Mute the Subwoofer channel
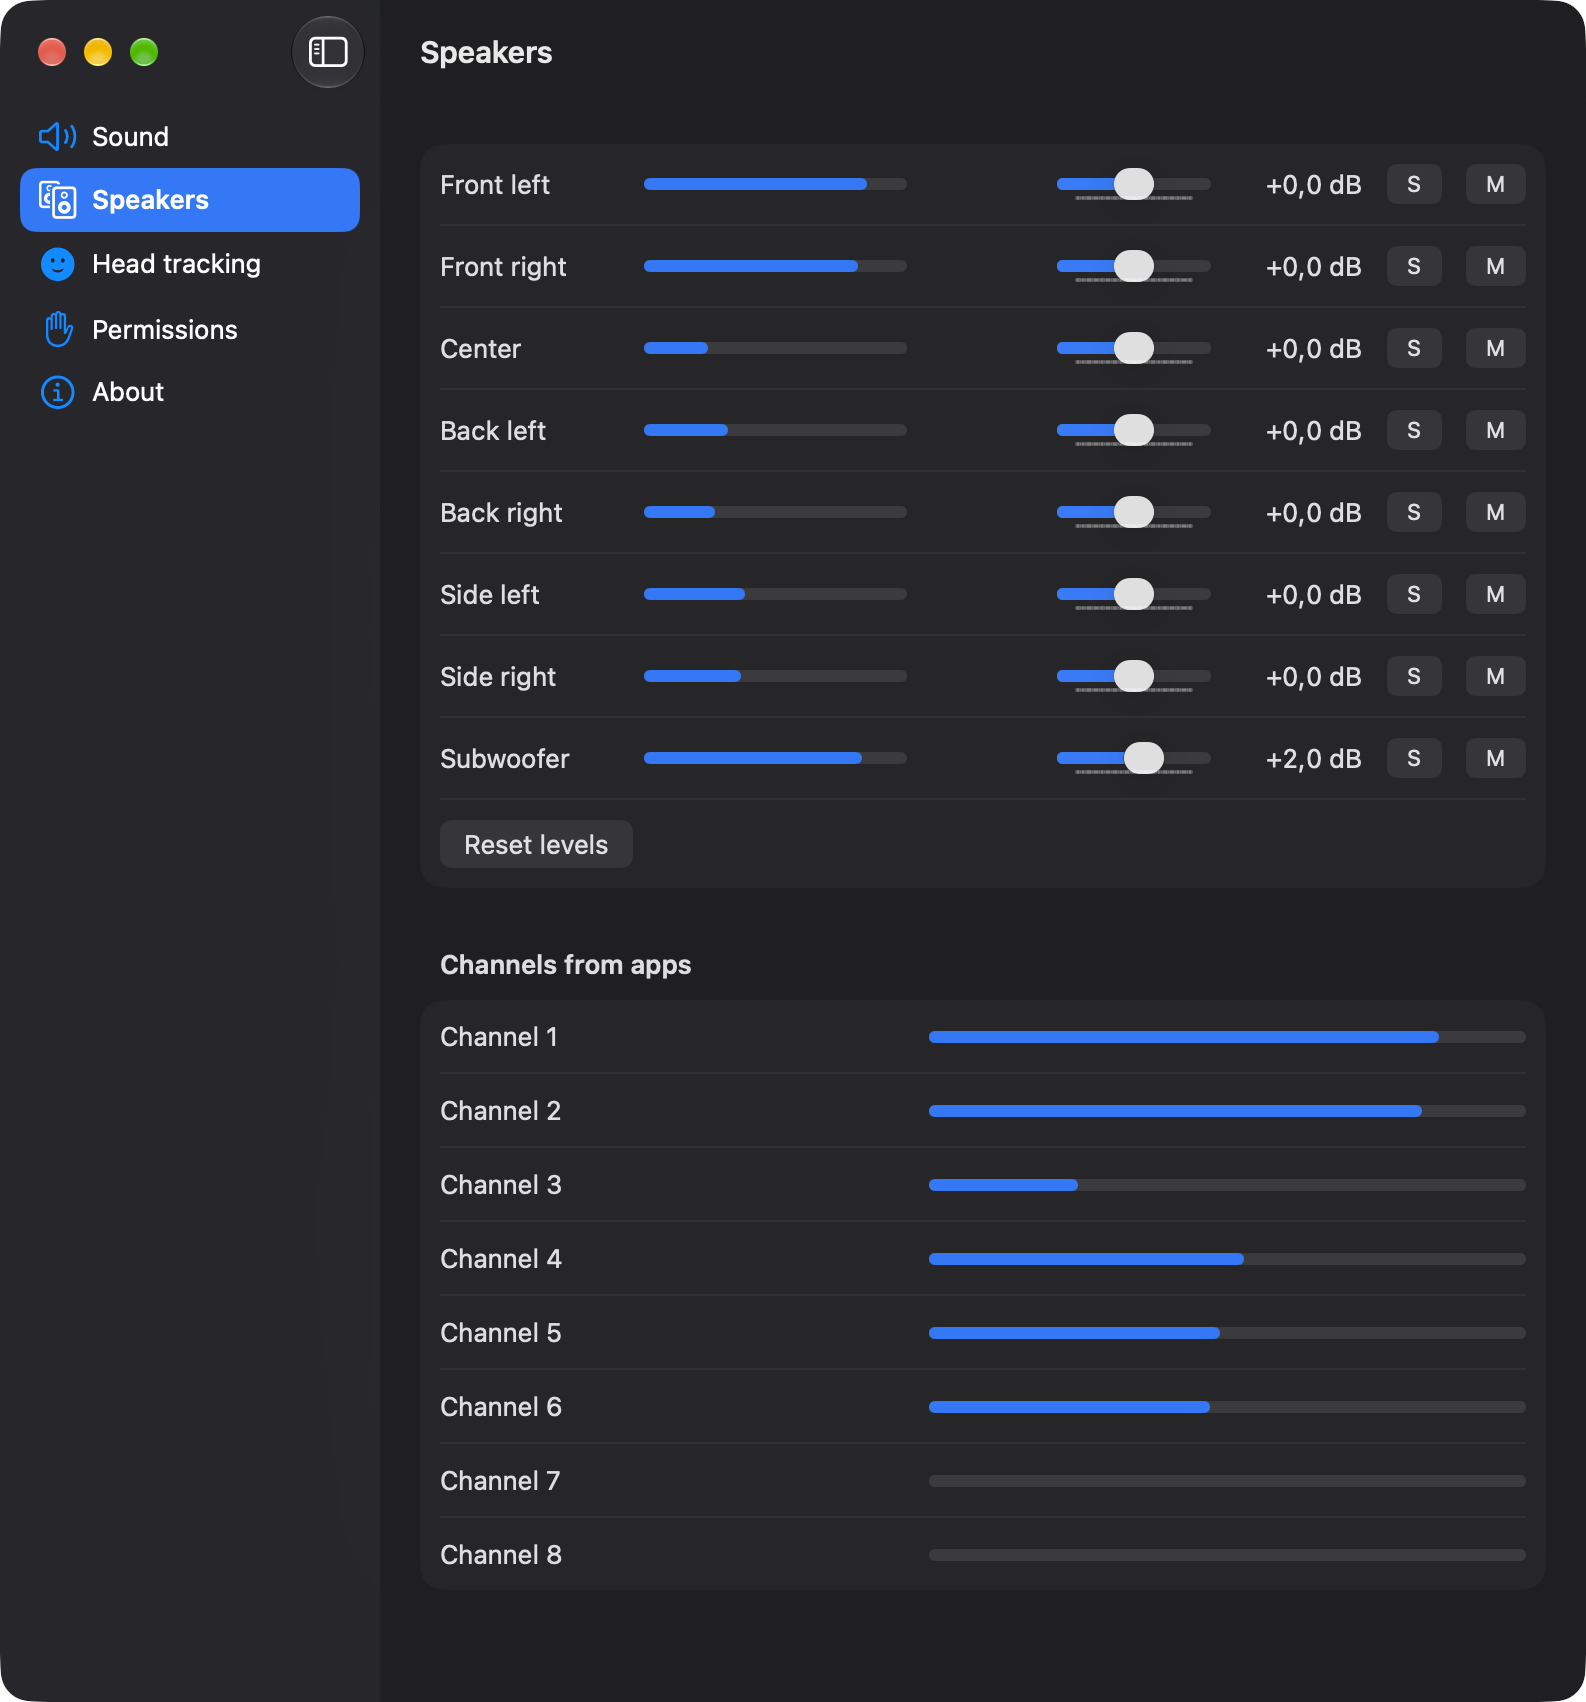 pos(1496,758)
